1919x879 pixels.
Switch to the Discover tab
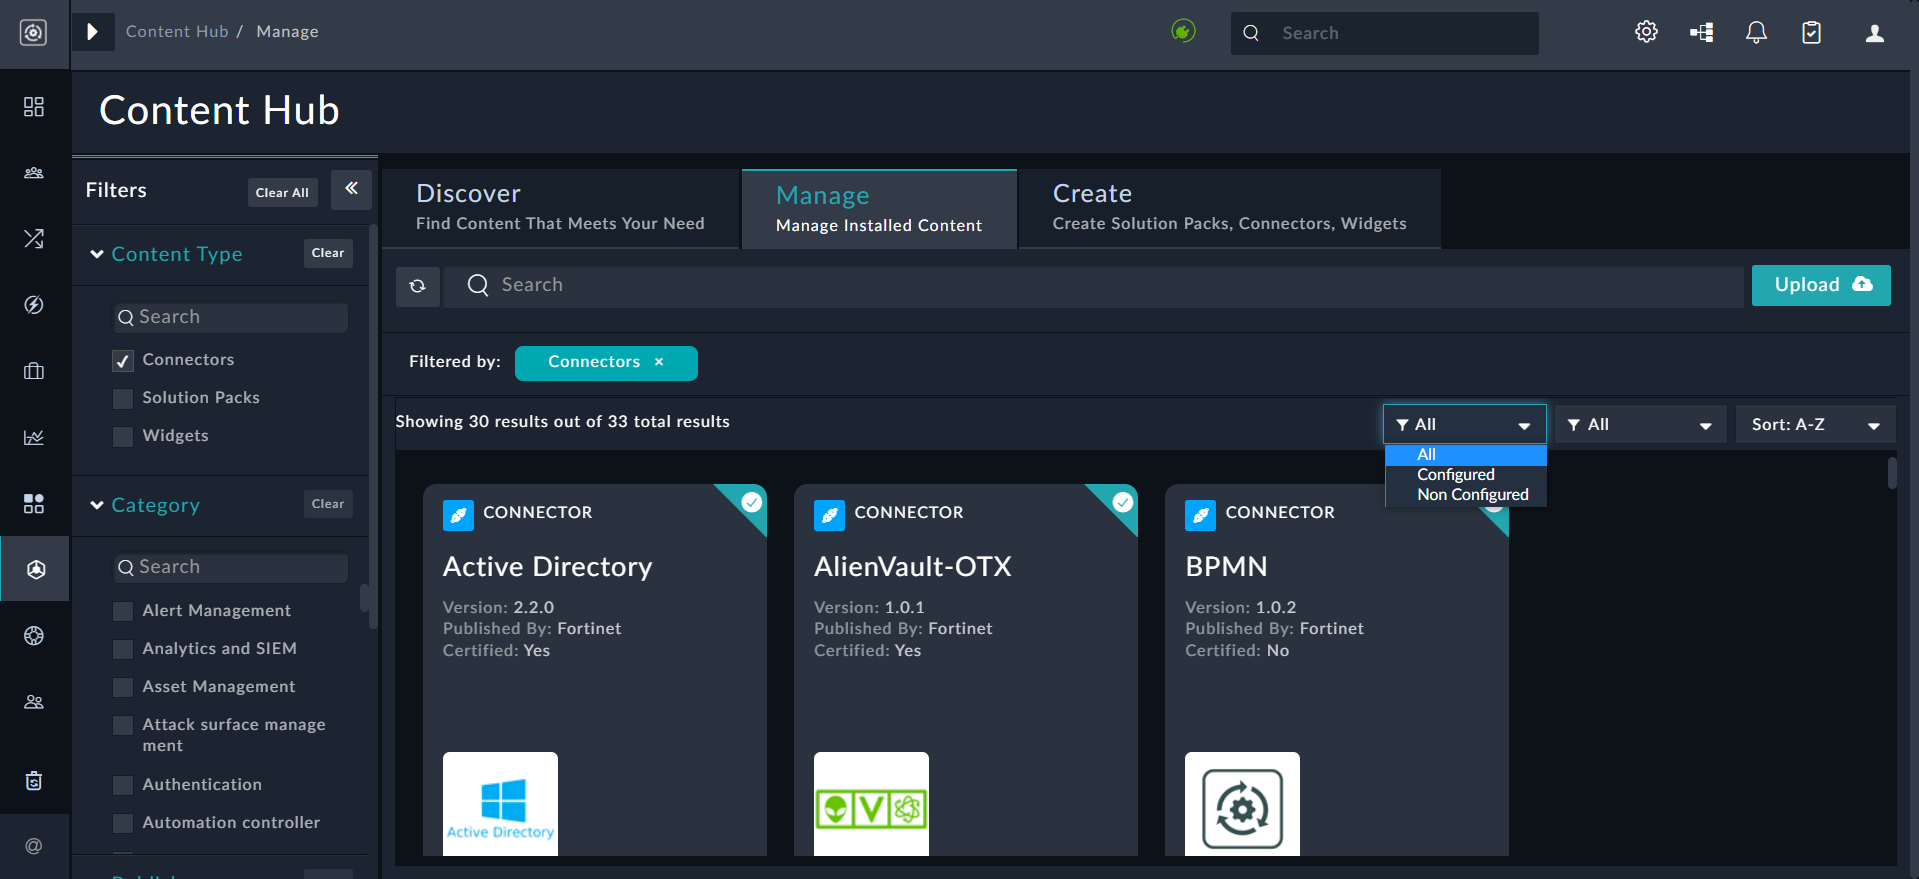click(560, 208)
